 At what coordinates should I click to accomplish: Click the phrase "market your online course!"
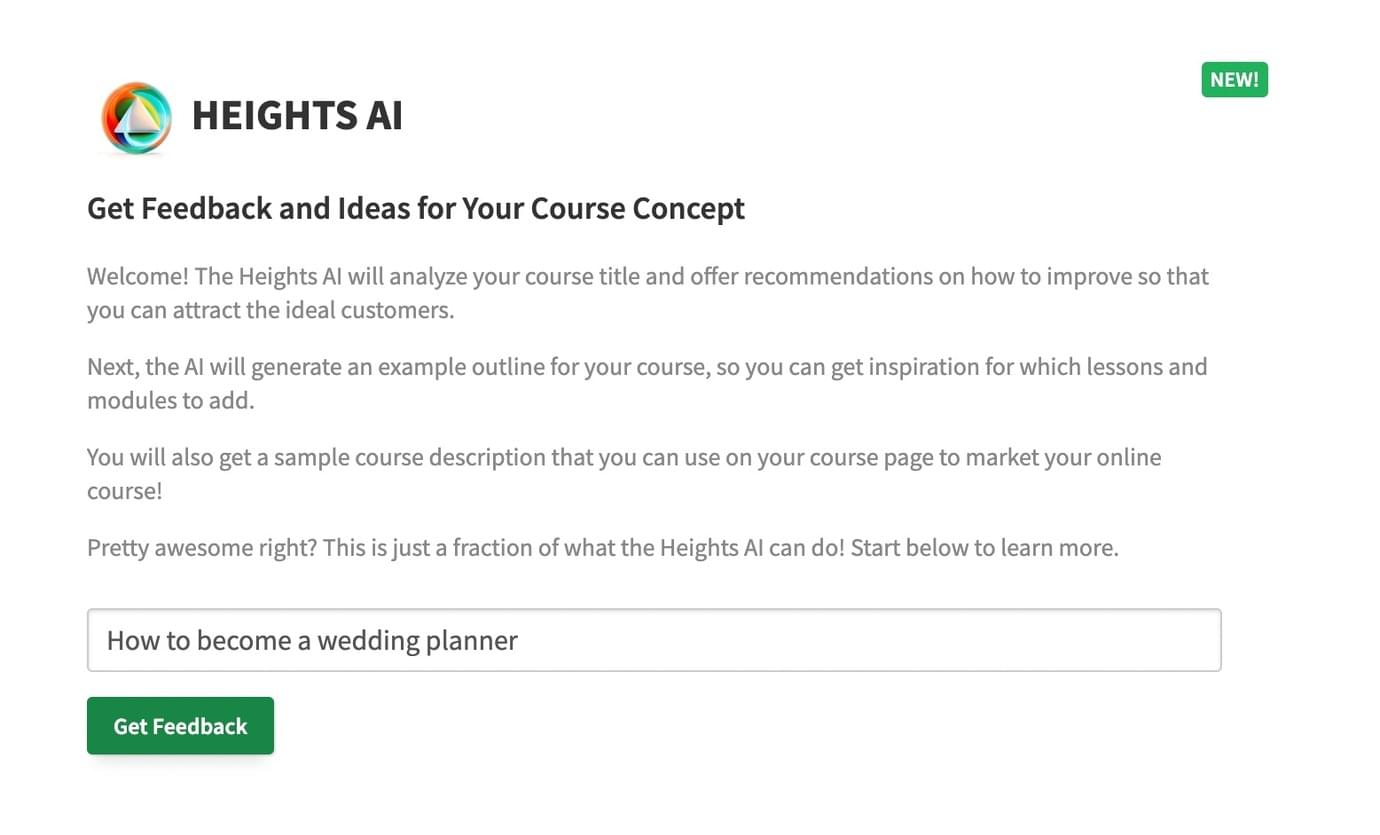click(x=624, y=474)
